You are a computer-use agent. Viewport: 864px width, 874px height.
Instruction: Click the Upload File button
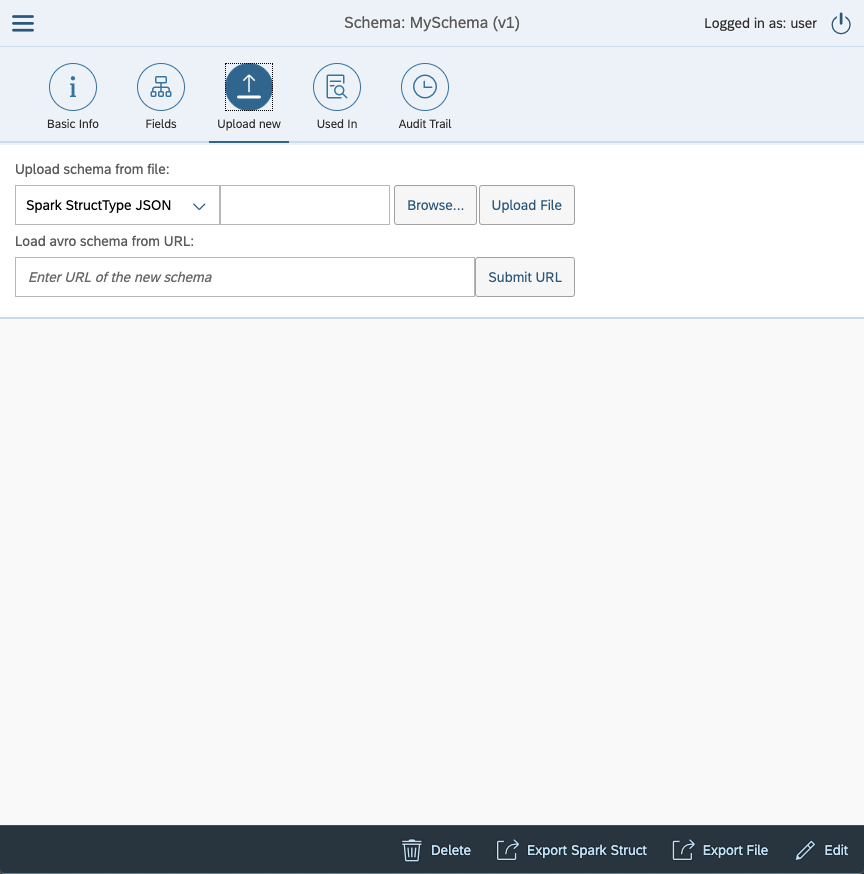(x=527, y=205)
